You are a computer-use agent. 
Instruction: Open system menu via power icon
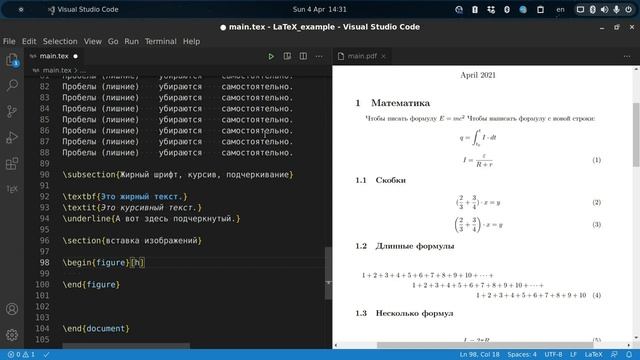click(629, 9)
